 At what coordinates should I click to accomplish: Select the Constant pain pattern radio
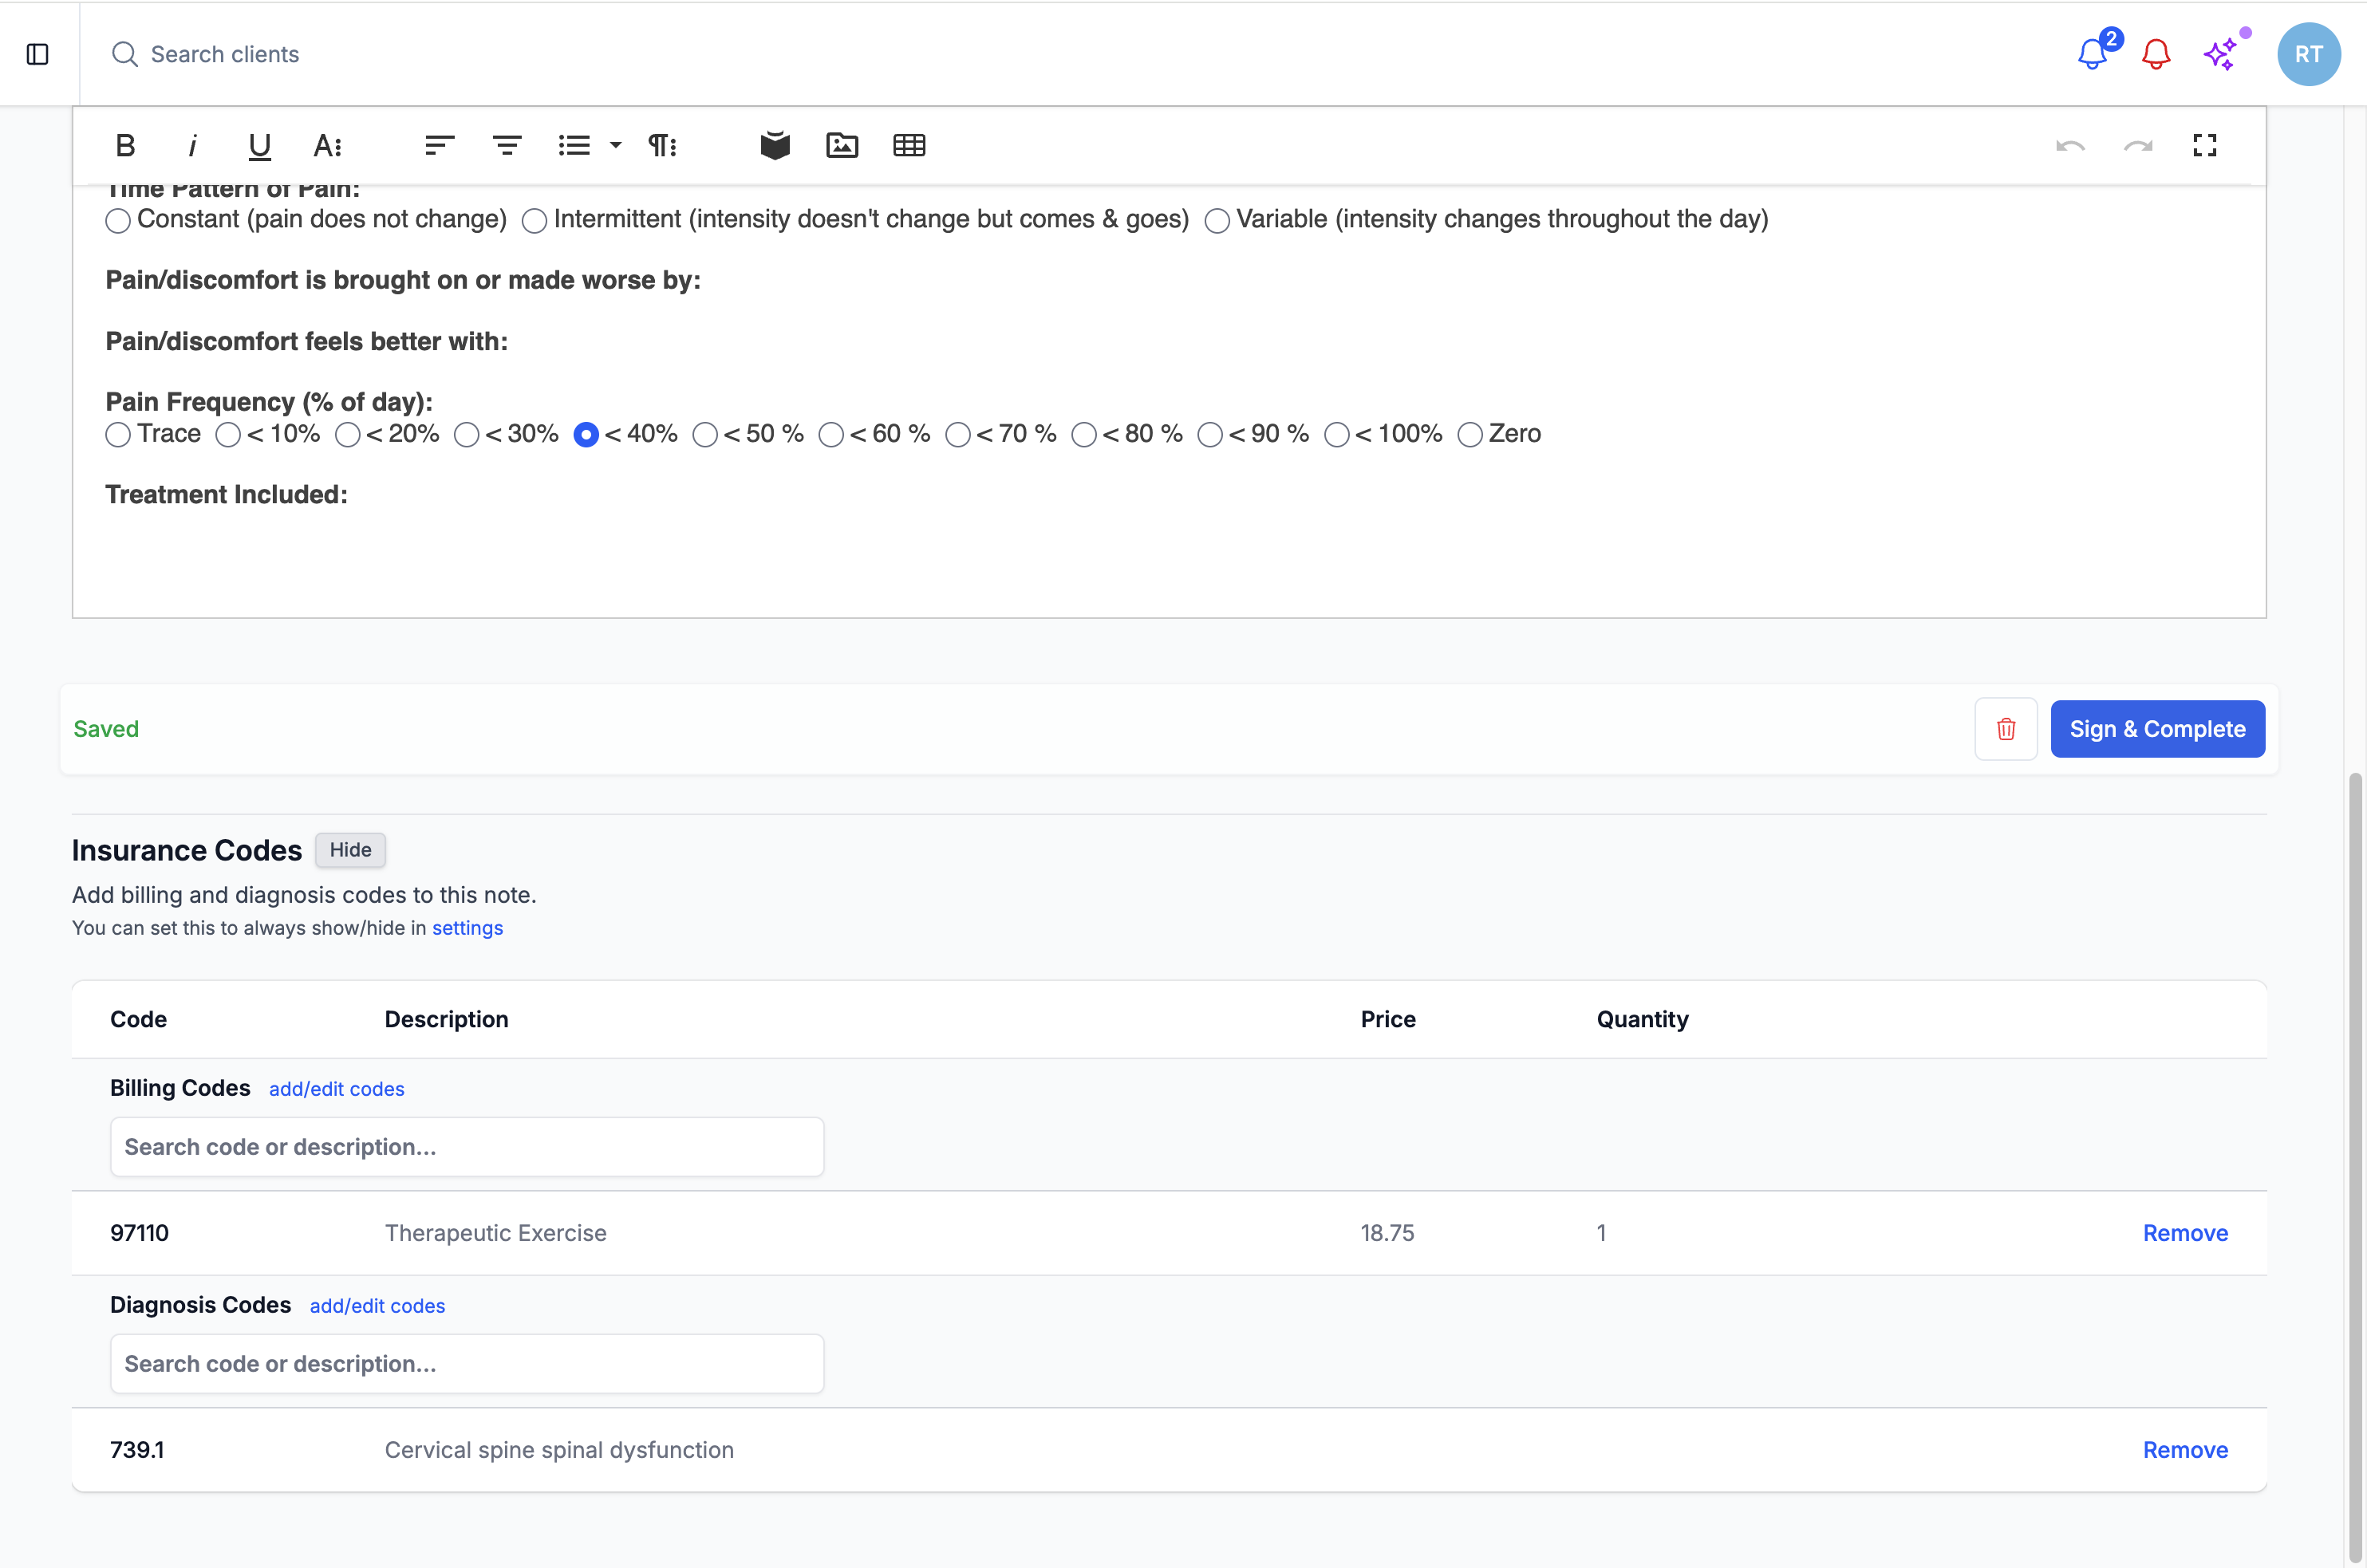(118, 221)
